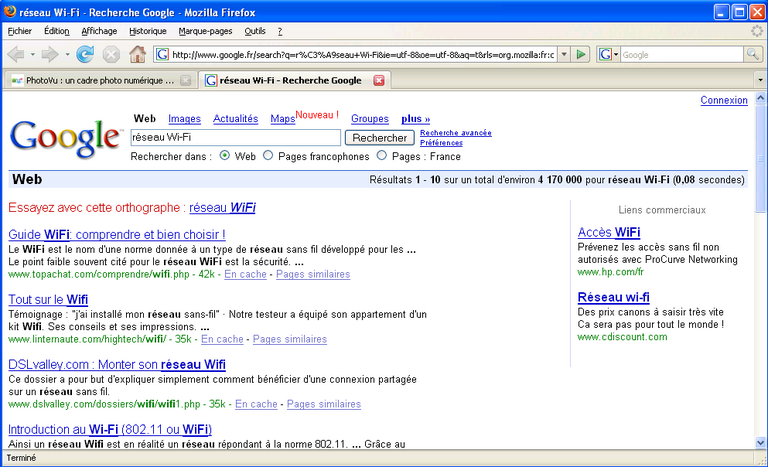
Task: Reload the page with the refresh icon
Action: 85,54
